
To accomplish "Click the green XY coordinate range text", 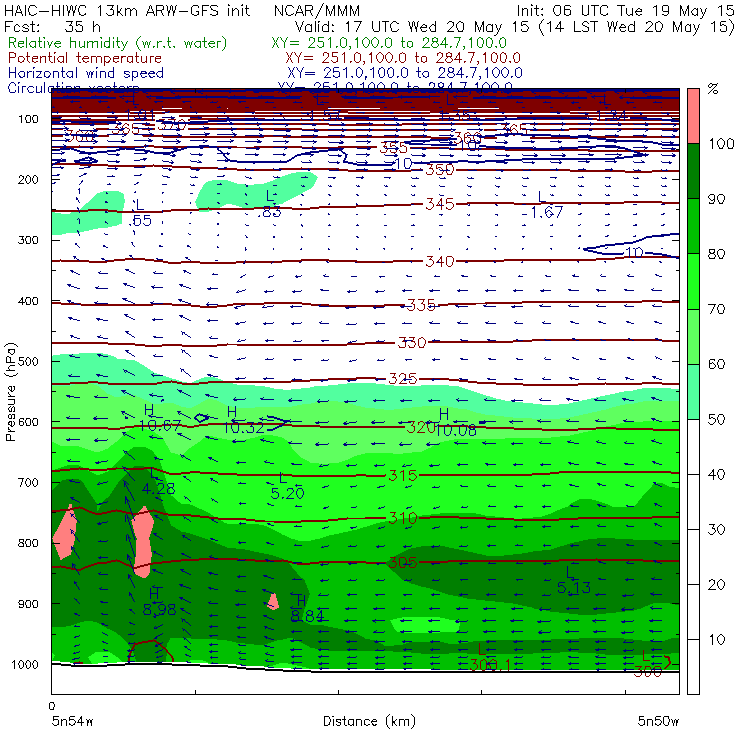I will pos(389,43).
